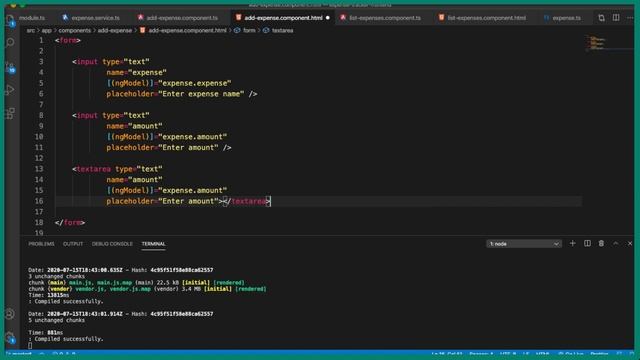The height and width of the screenshot is (360, 640).
Task: Open the Search view in activity bar
Action: 10,42
